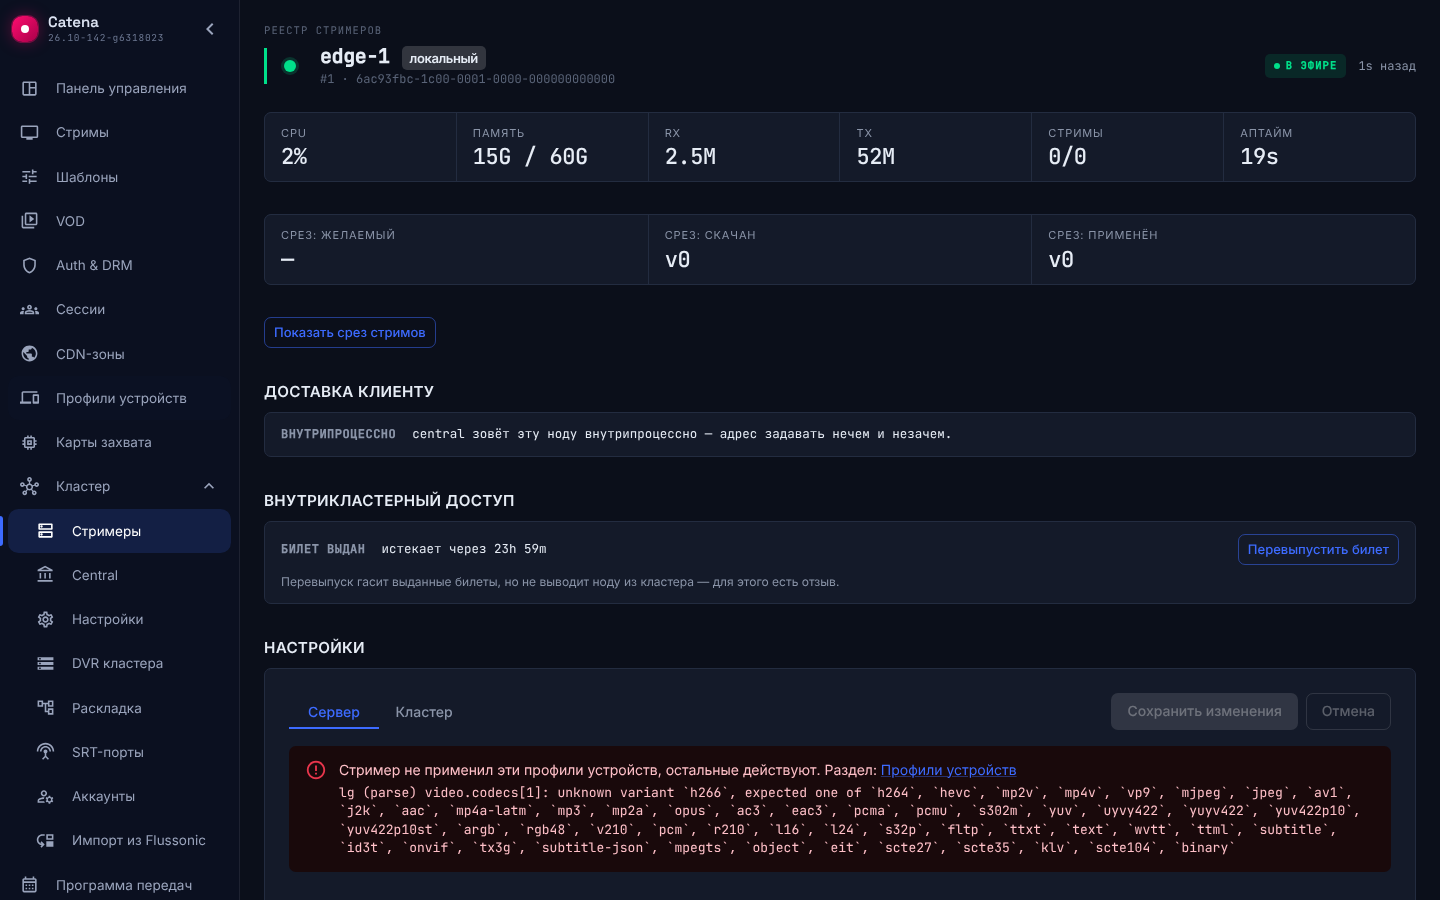Open Стримеры menu item

(120, 531)
